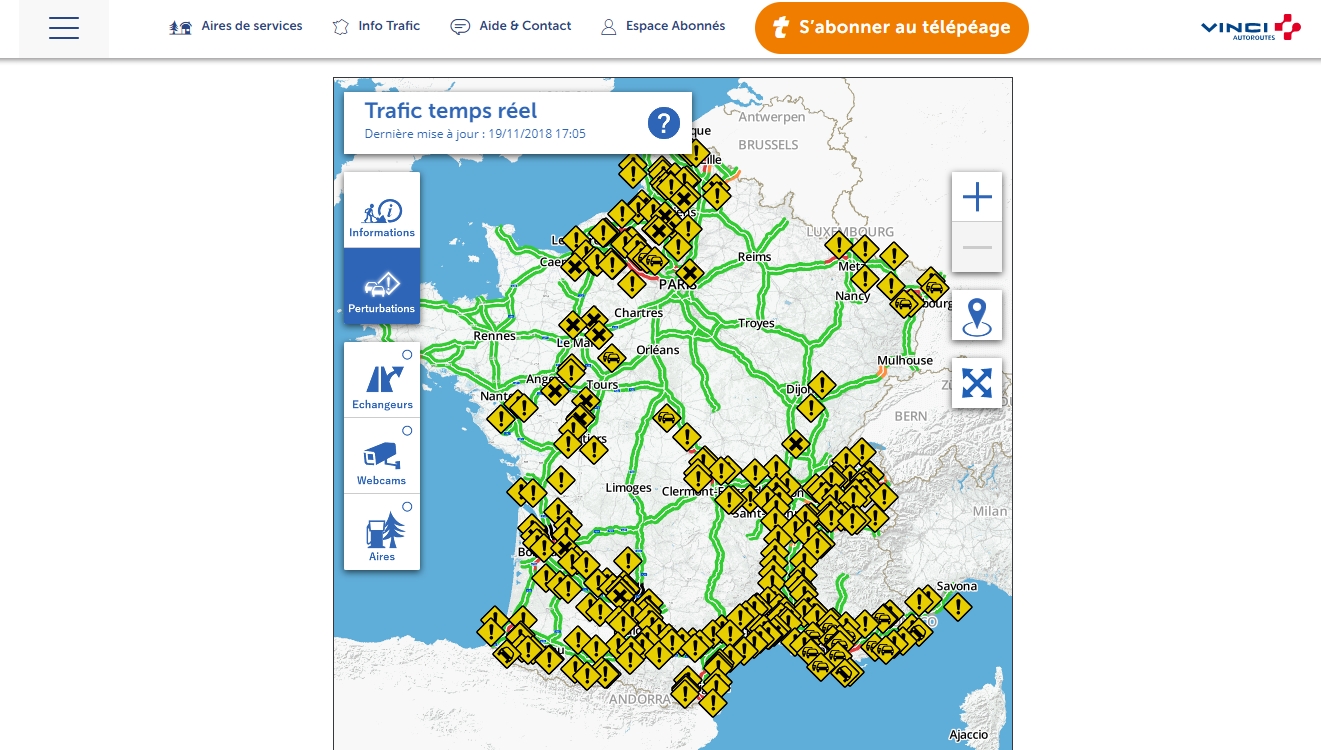Zoom out the map with minus button
Screen dimensions: 1321x750
(976, 247)
